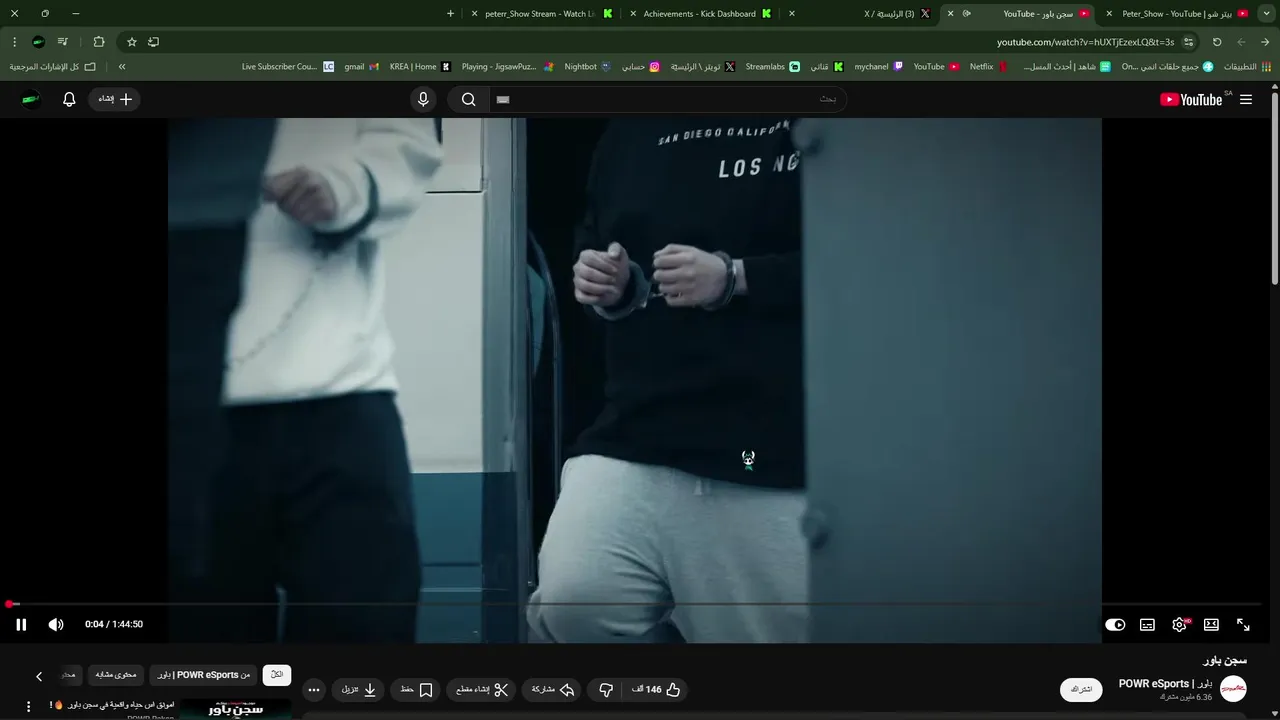Click the search magnifier button
Image resolution: width=1280 pixels, height=720 pixels.
468,99
